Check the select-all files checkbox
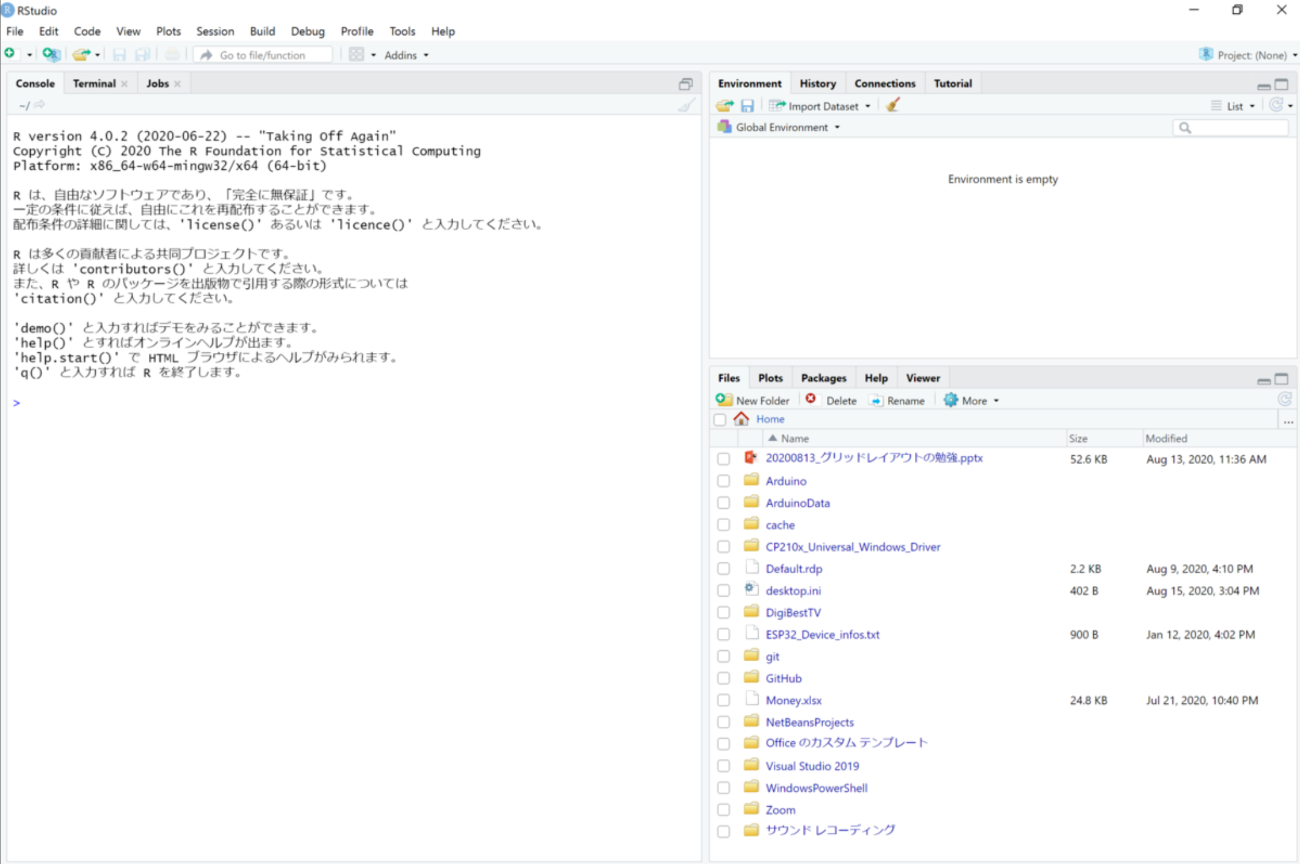 coord(720,420)
